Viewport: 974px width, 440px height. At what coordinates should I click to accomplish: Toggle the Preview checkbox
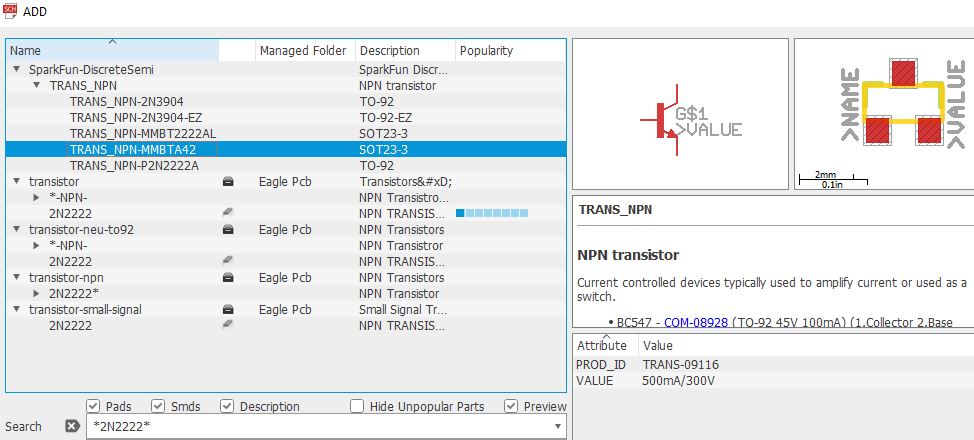point(511,406)
